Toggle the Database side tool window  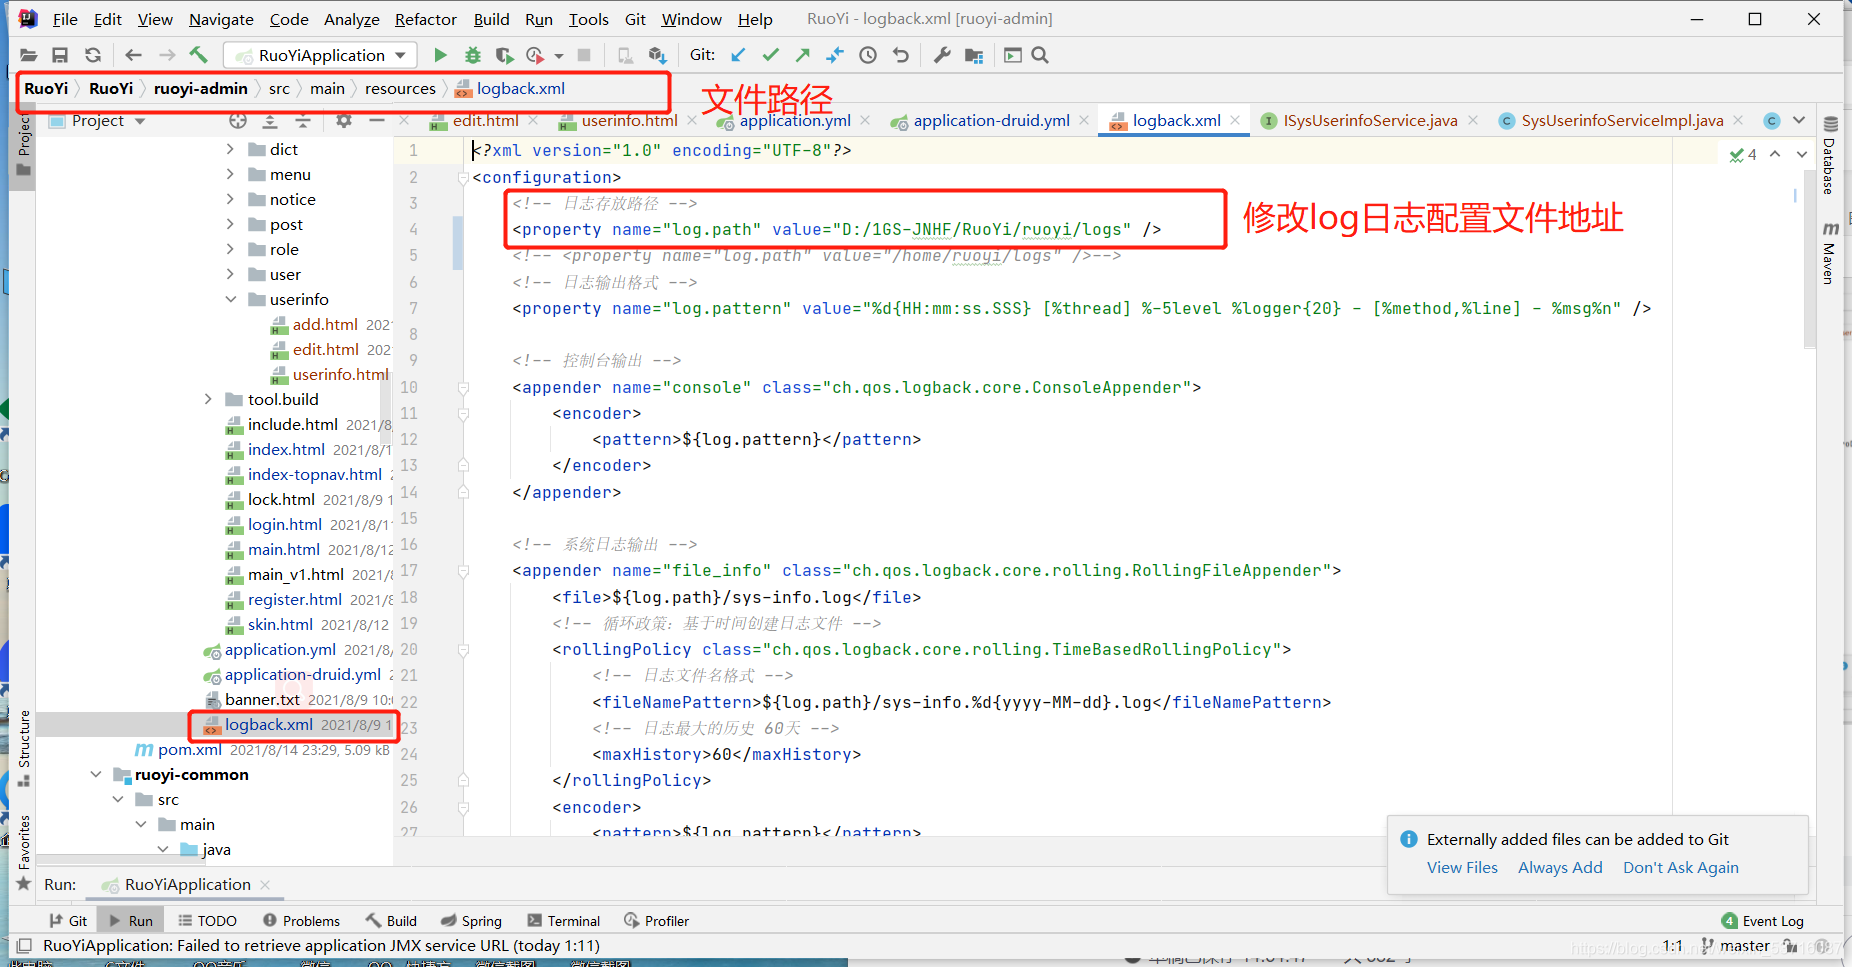tap(1830, 155)
